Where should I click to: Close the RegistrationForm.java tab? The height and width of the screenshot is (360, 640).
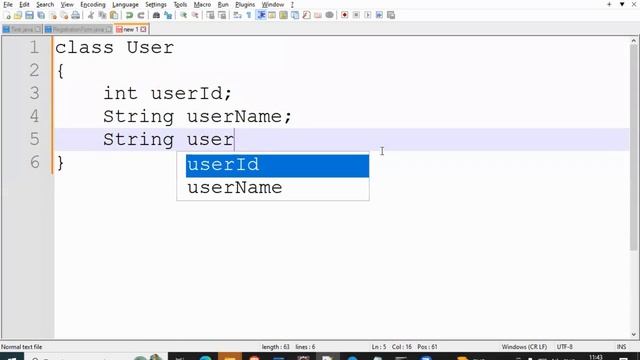click(x=108, y=29)
